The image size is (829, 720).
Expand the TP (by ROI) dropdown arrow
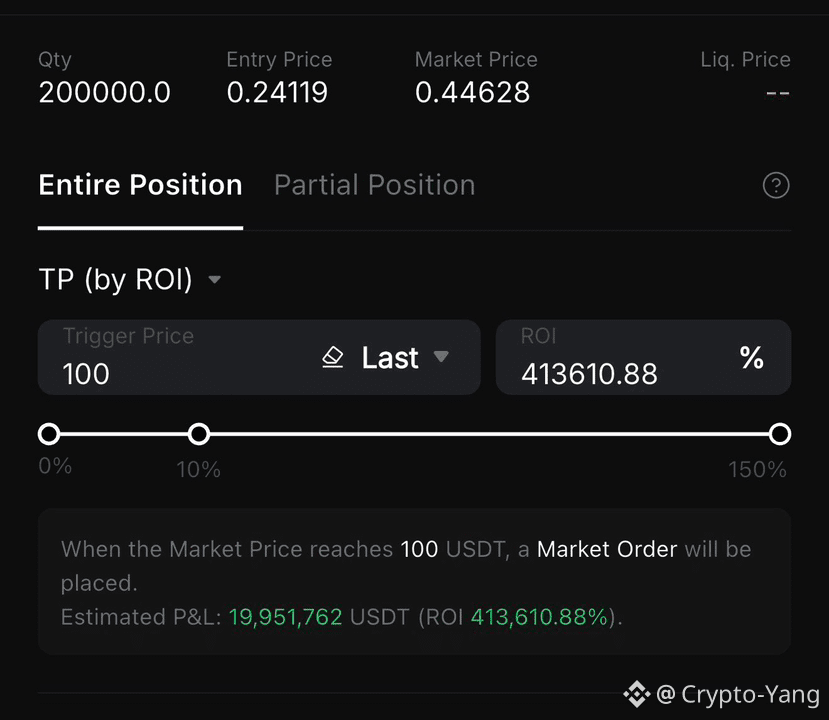coord(214,279)
